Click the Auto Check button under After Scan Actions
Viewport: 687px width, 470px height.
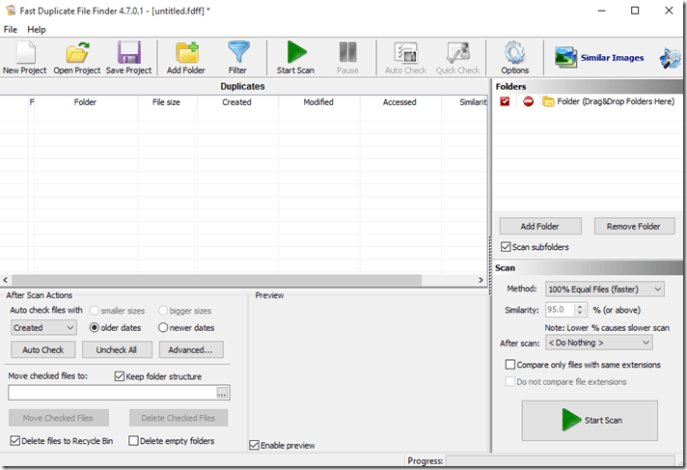43,350
